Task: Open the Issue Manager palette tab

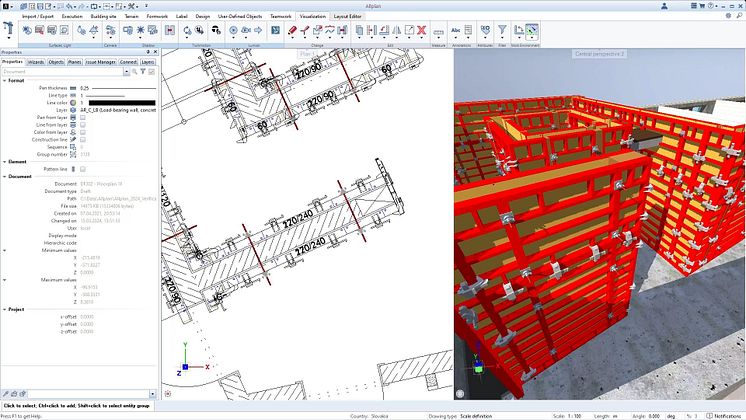Action: (100, 62)
